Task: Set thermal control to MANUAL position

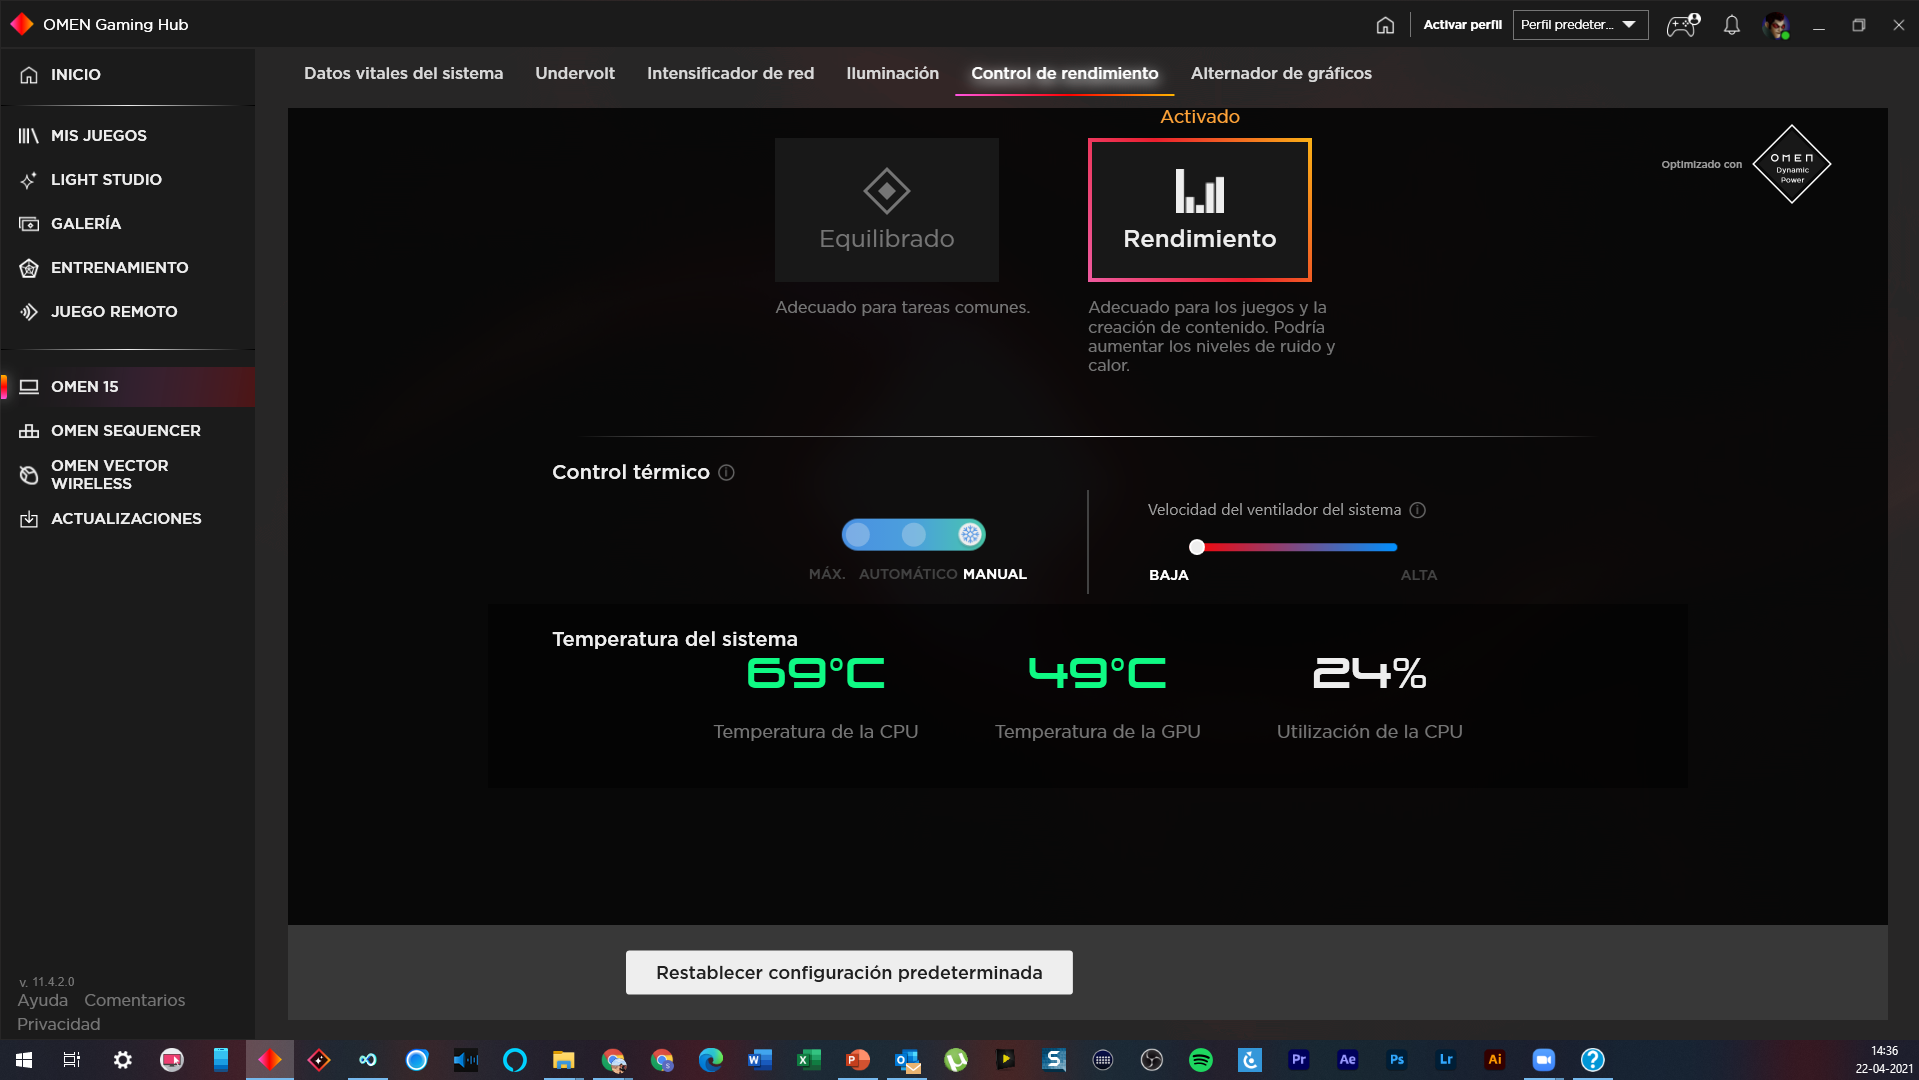Action: tap(969, 535)
